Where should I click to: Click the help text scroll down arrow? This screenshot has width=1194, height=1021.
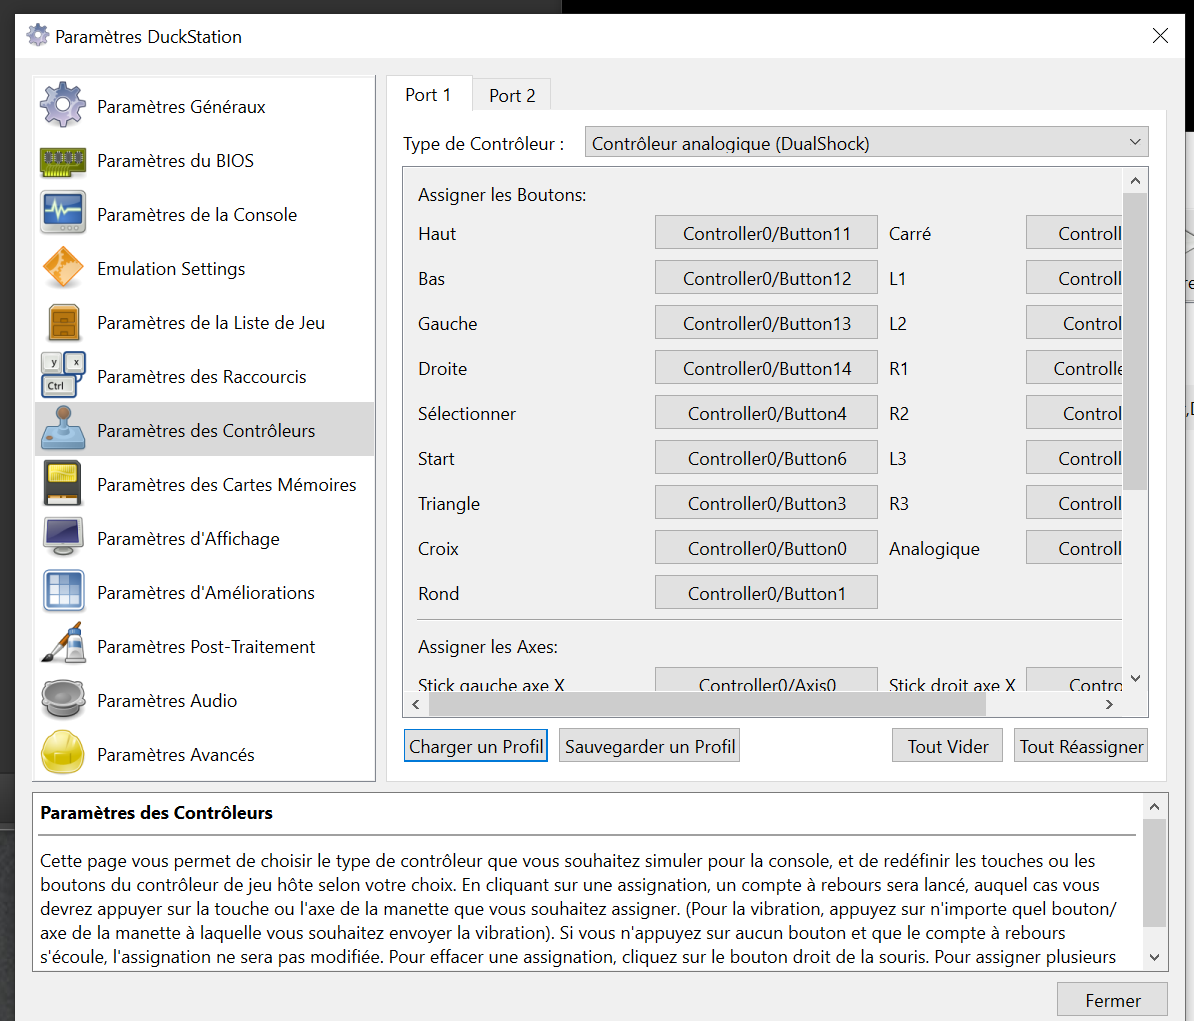point(1154,957)
